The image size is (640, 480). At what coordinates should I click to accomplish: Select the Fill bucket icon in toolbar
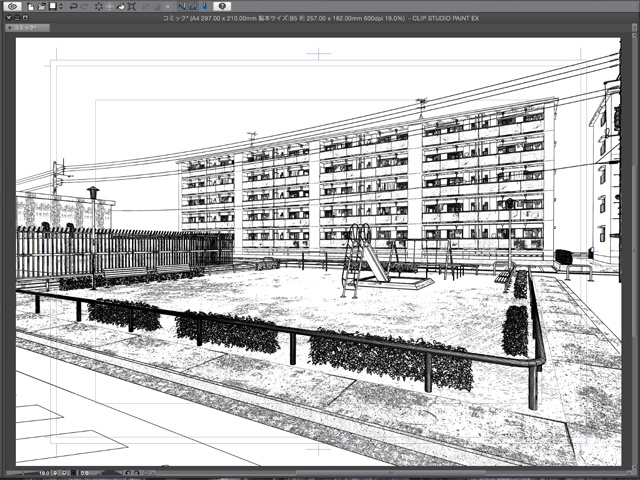point(120,7)
